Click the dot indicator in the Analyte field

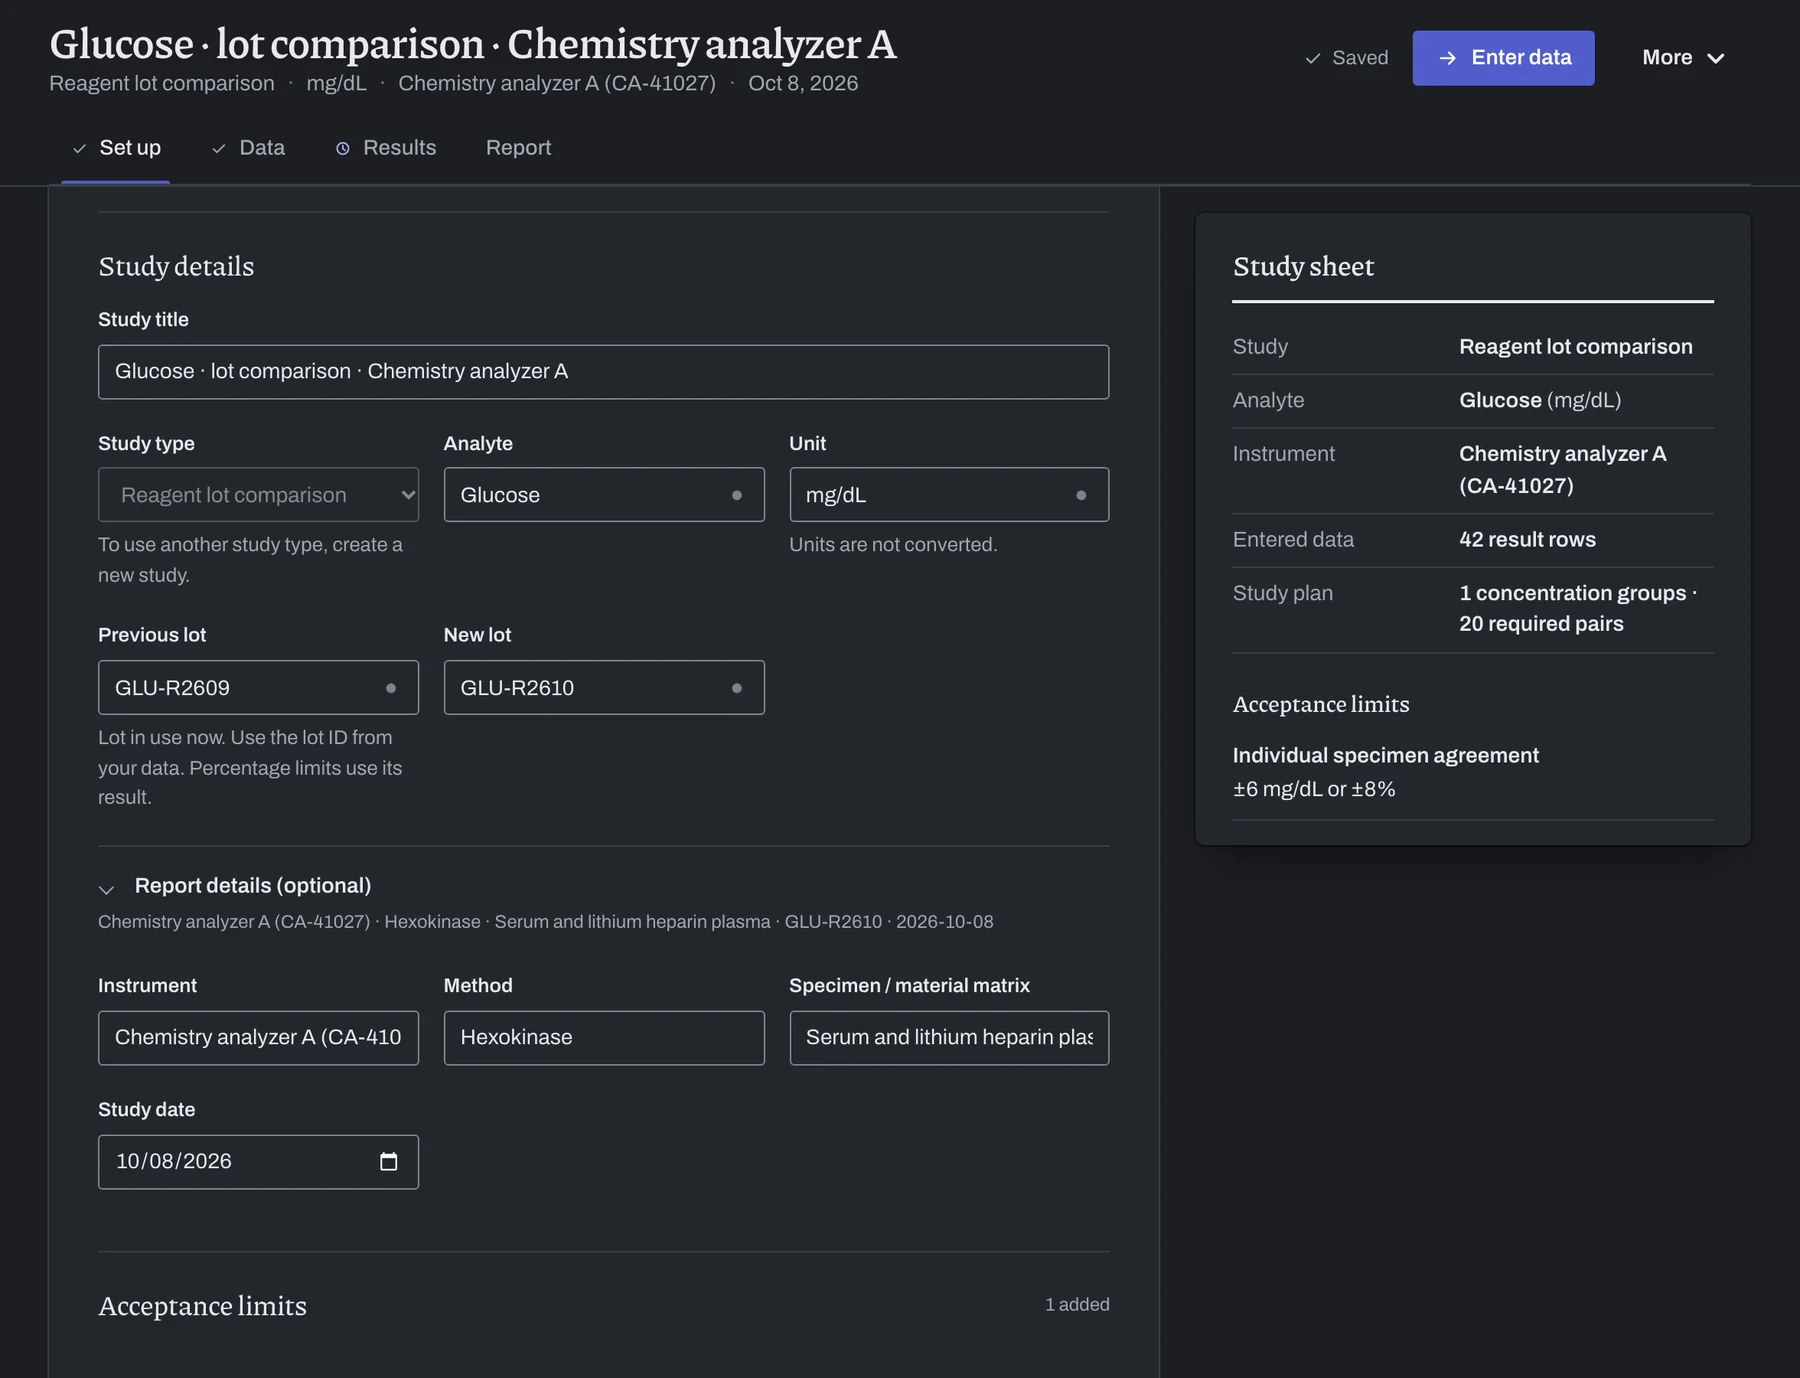(x=737, y=495)
